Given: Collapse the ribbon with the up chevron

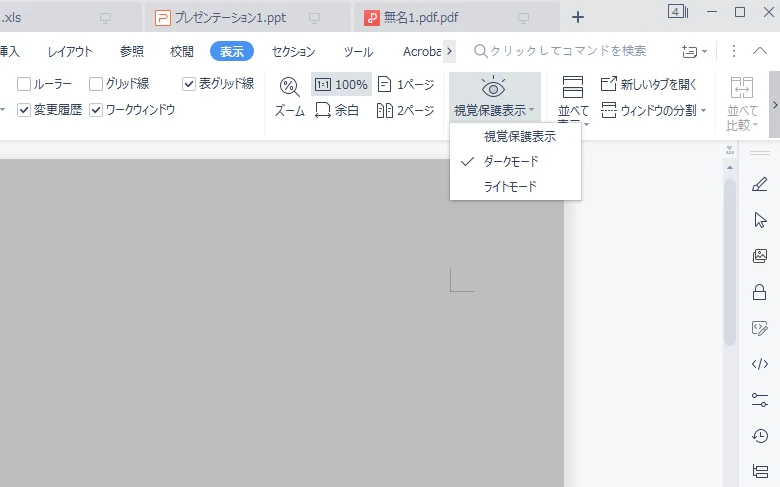Looking at the screenshot, I should click(760, 51).
